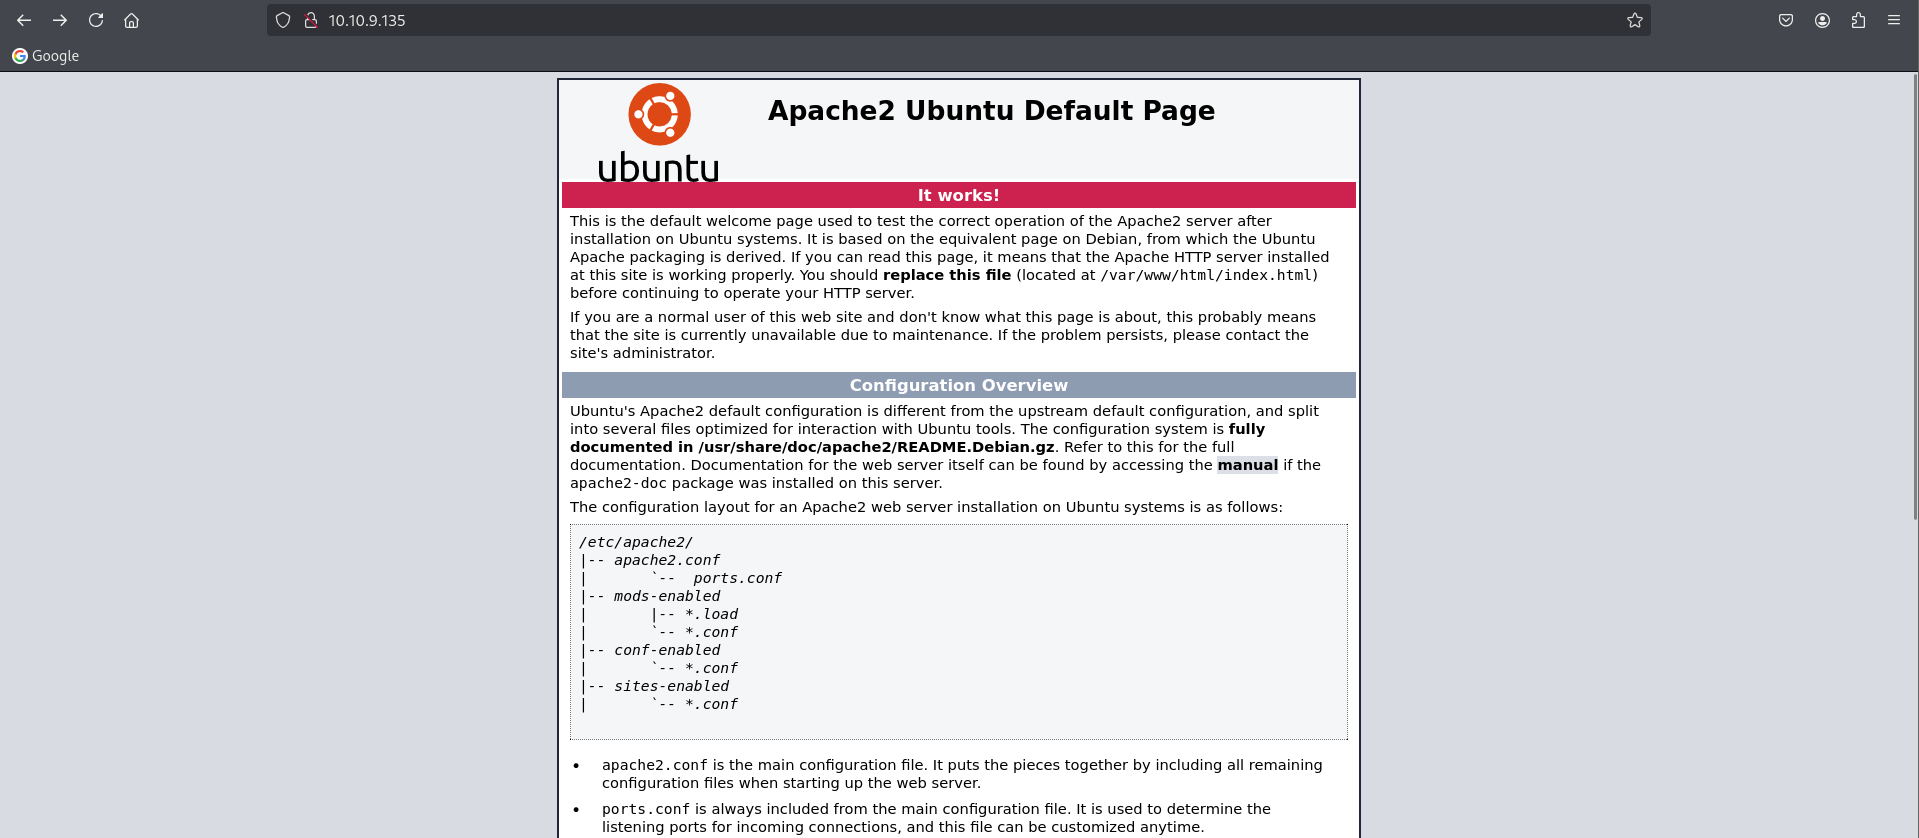Click 'ports.conf' in the config tree

(737, 578)
